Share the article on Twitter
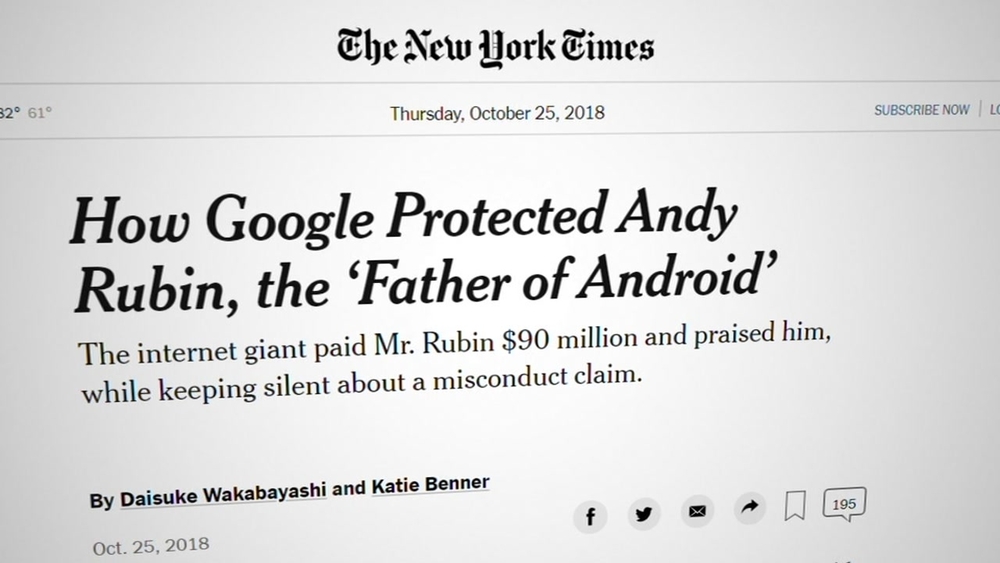 click(644, 514)
